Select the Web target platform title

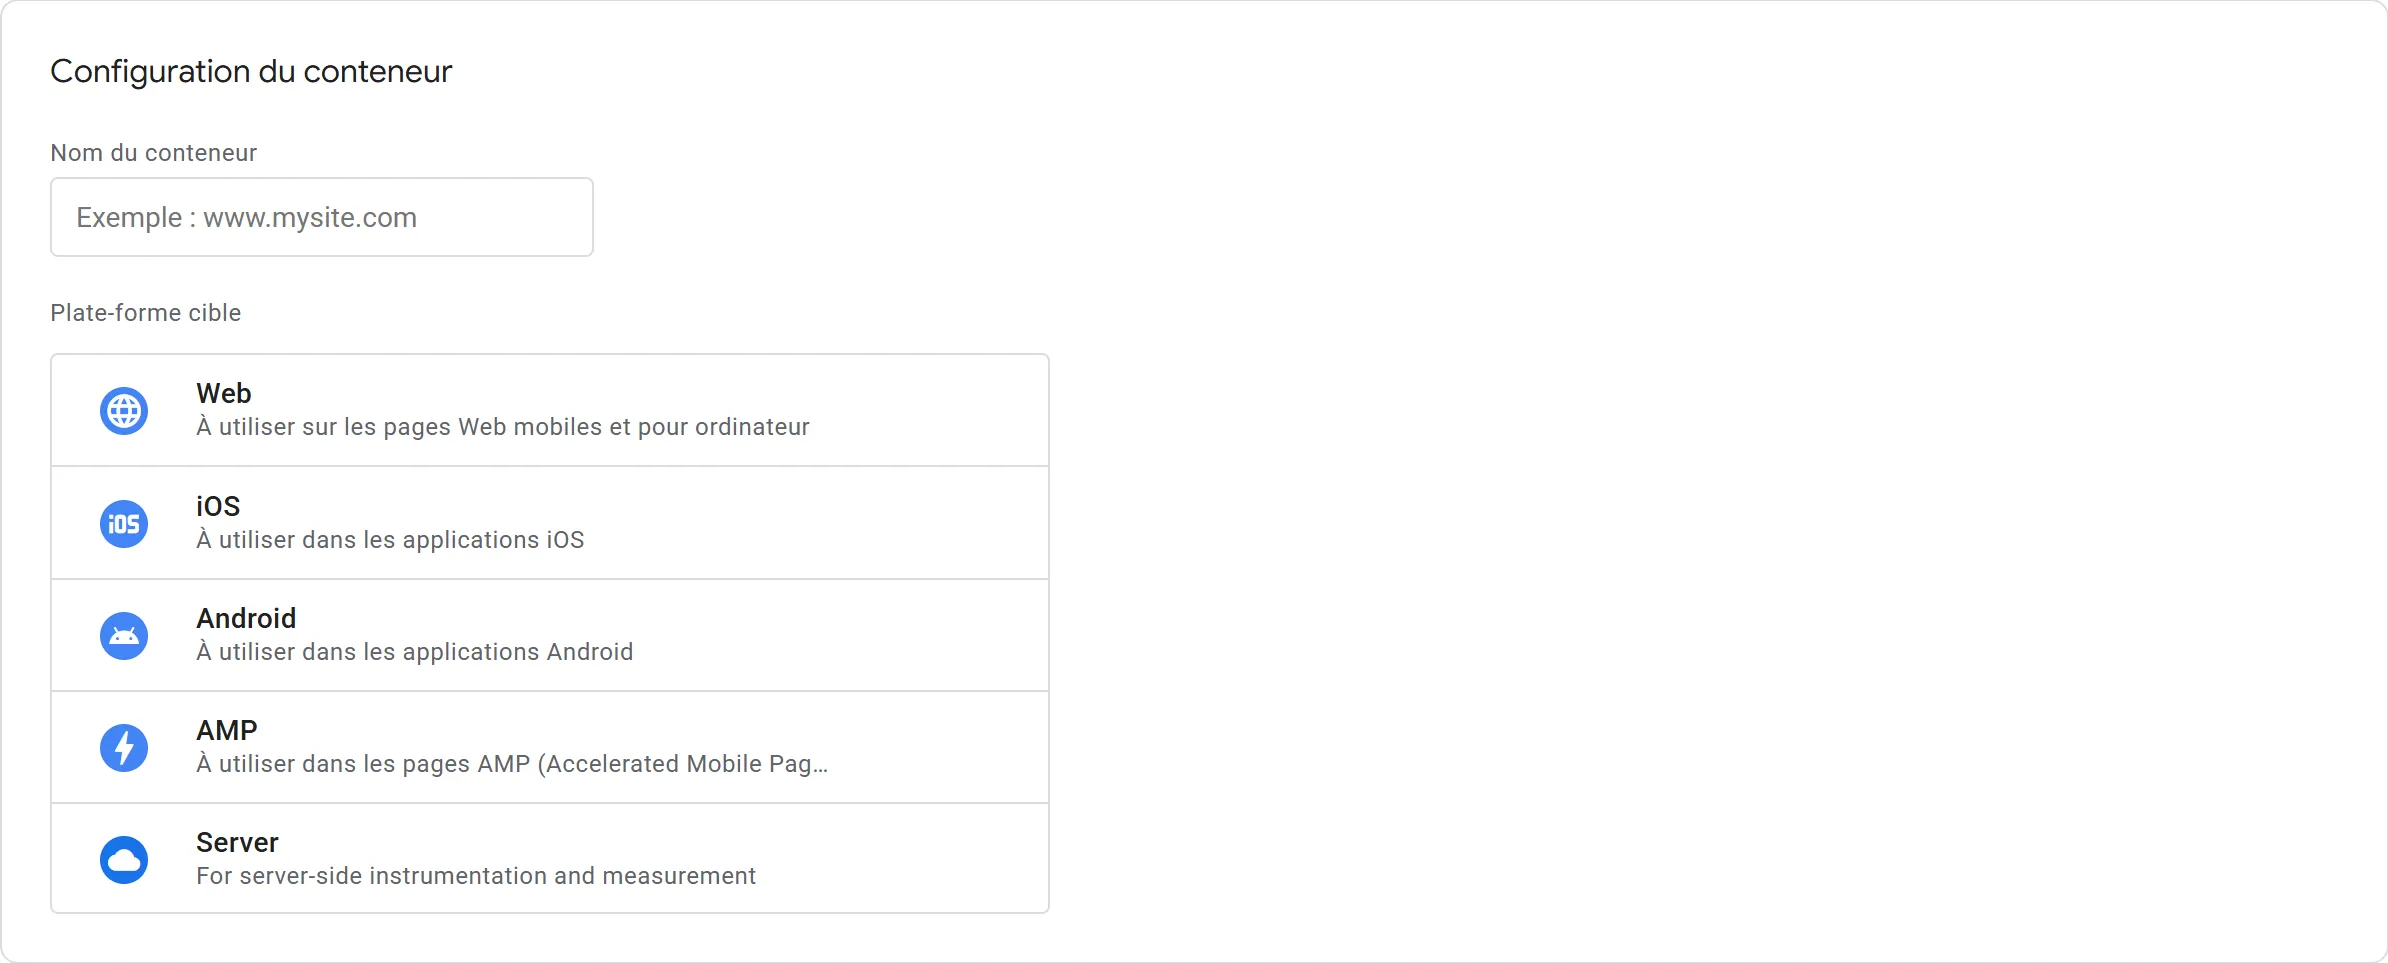224,393
